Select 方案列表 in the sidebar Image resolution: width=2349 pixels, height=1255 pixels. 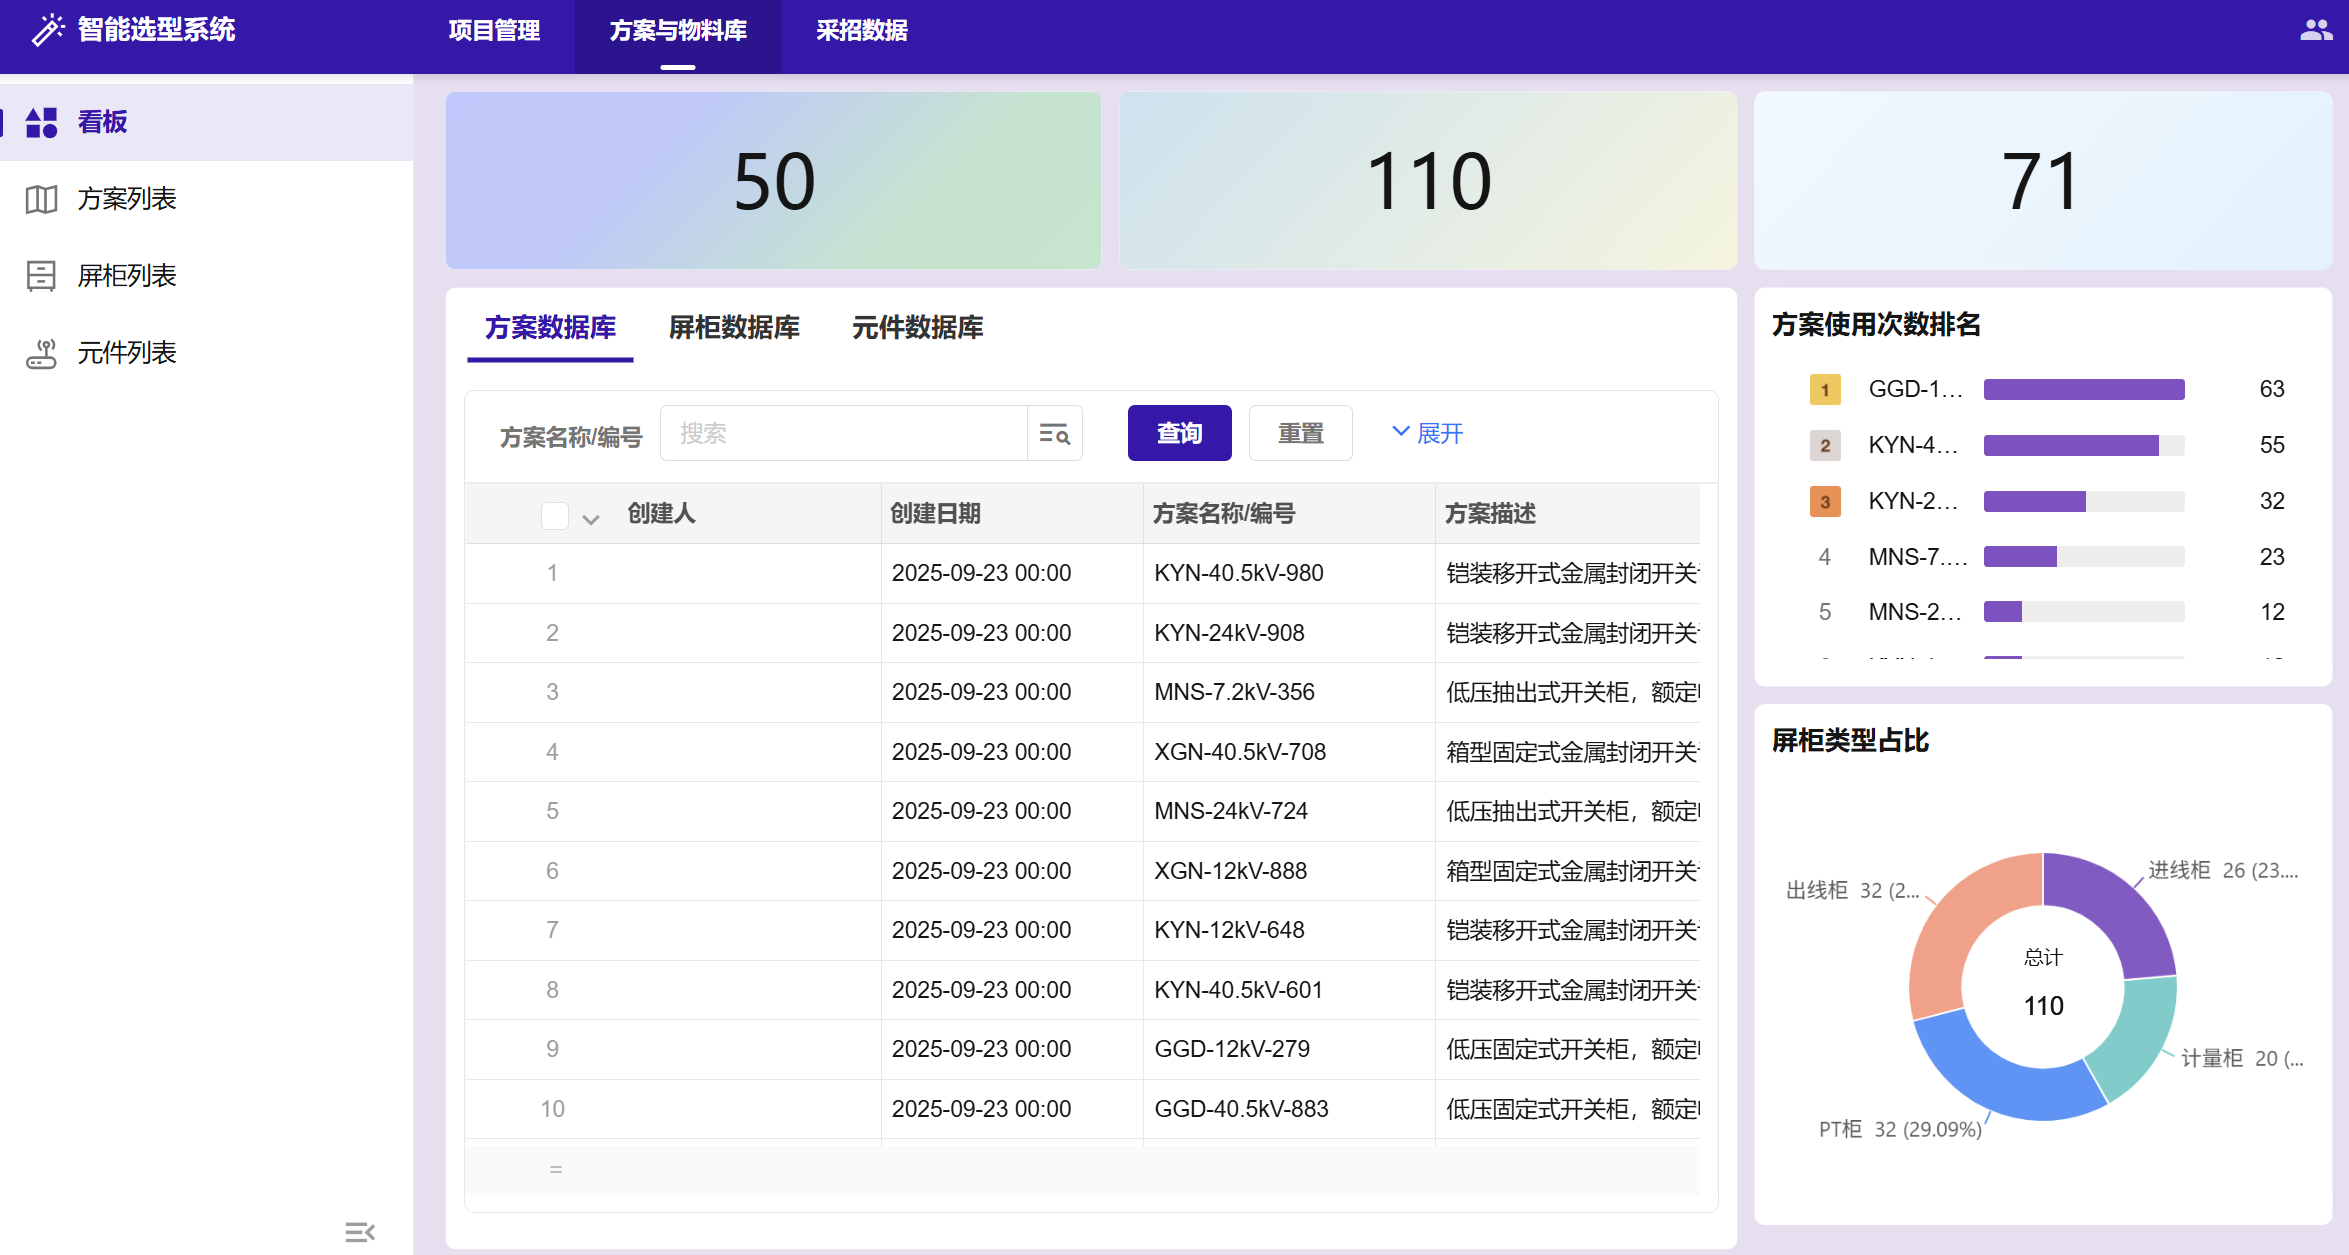[x=207, y=199]
